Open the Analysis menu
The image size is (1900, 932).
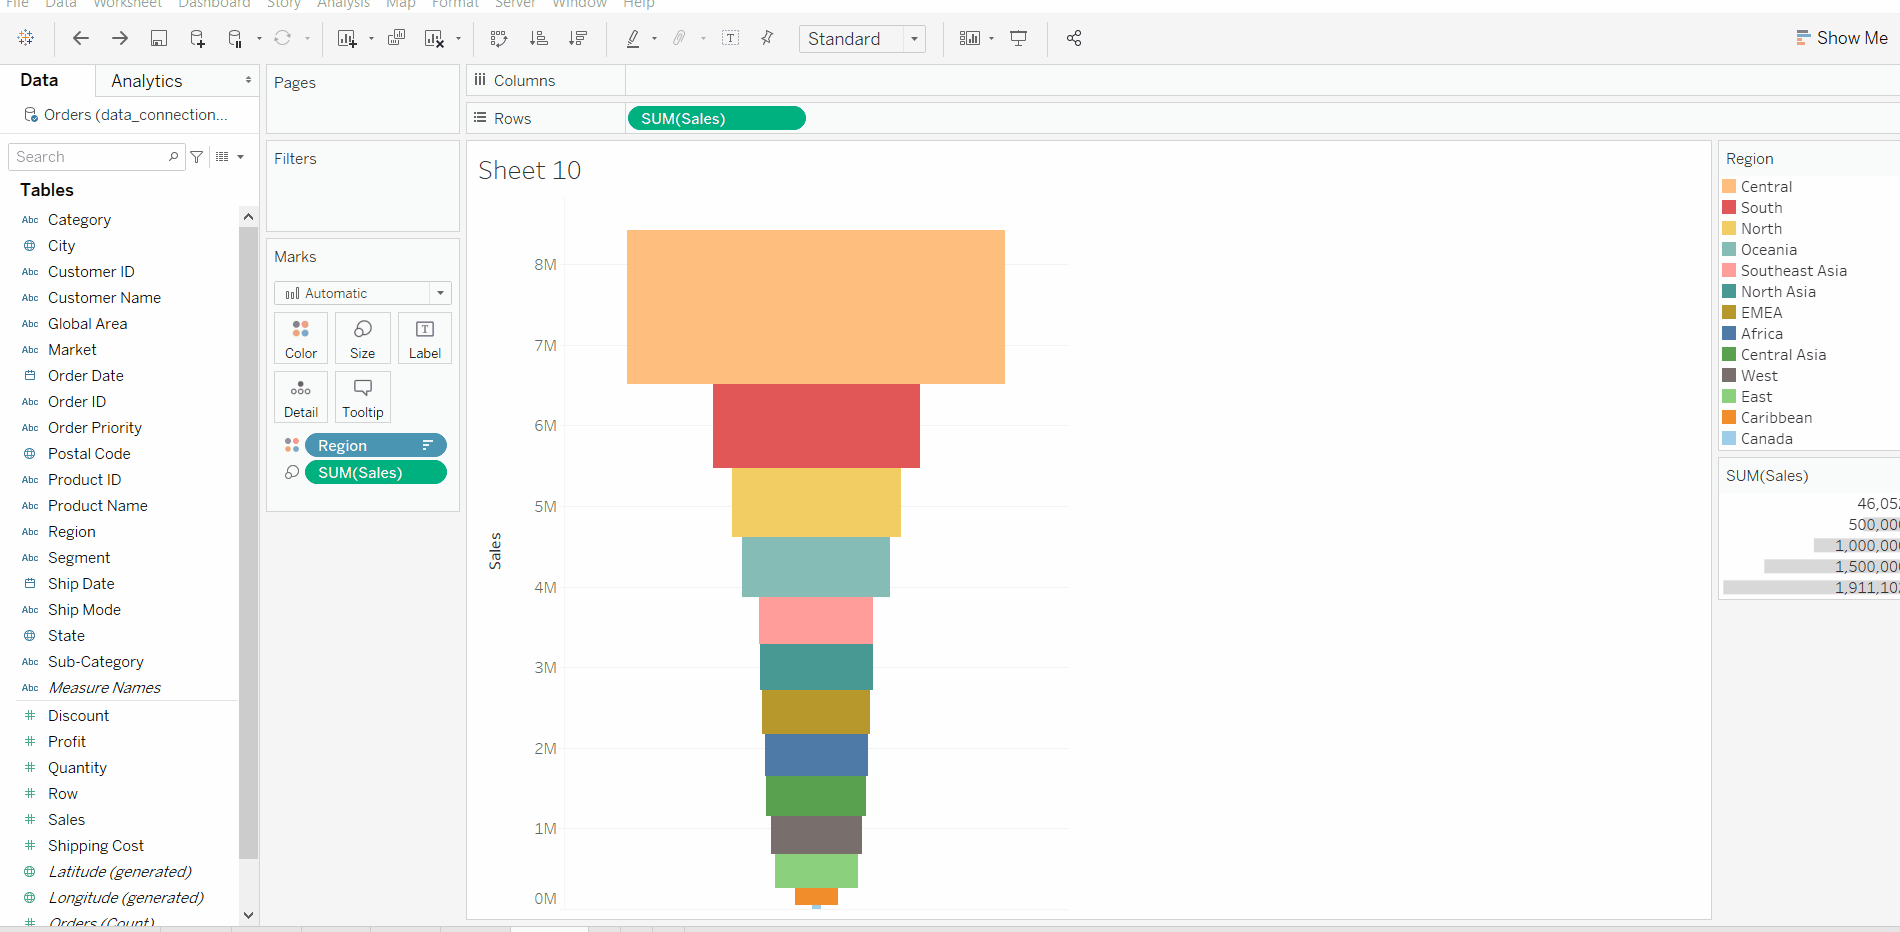(x=343, y=4)
